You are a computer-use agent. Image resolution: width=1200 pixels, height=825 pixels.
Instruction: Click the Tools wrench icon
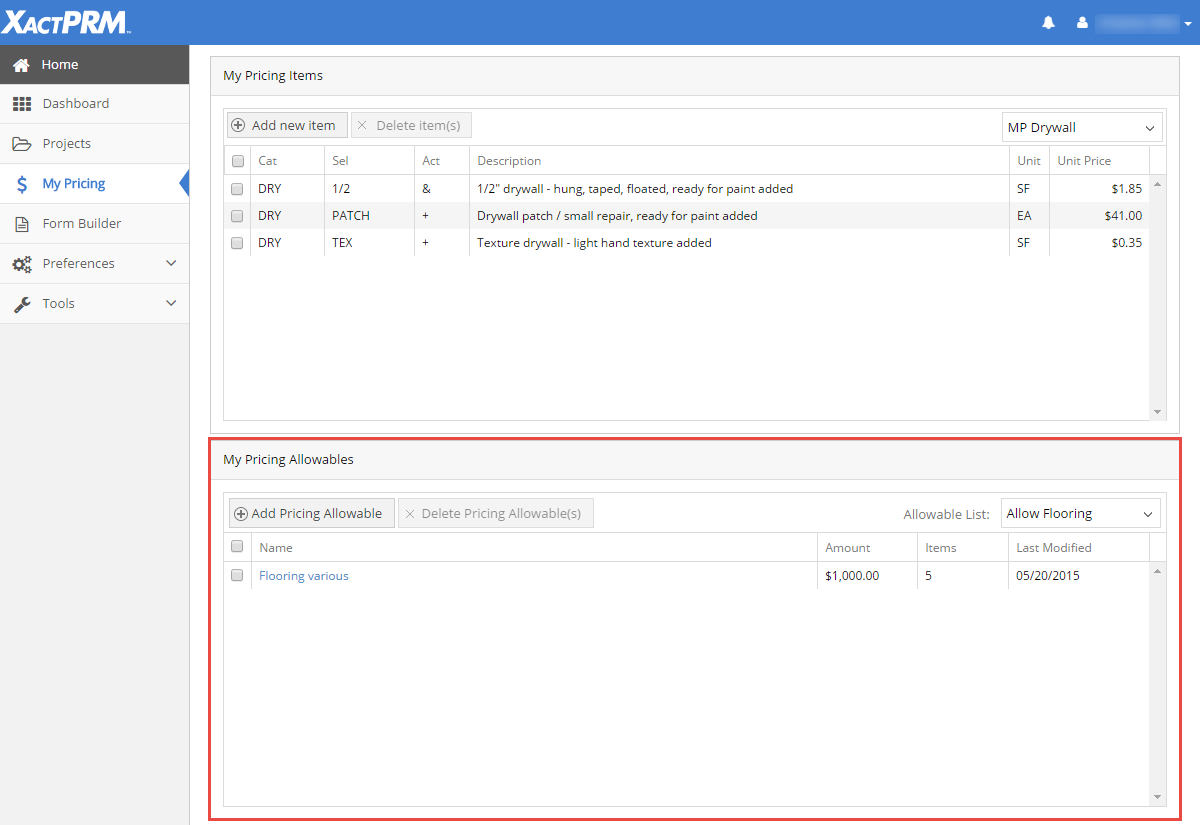point(21,304)
